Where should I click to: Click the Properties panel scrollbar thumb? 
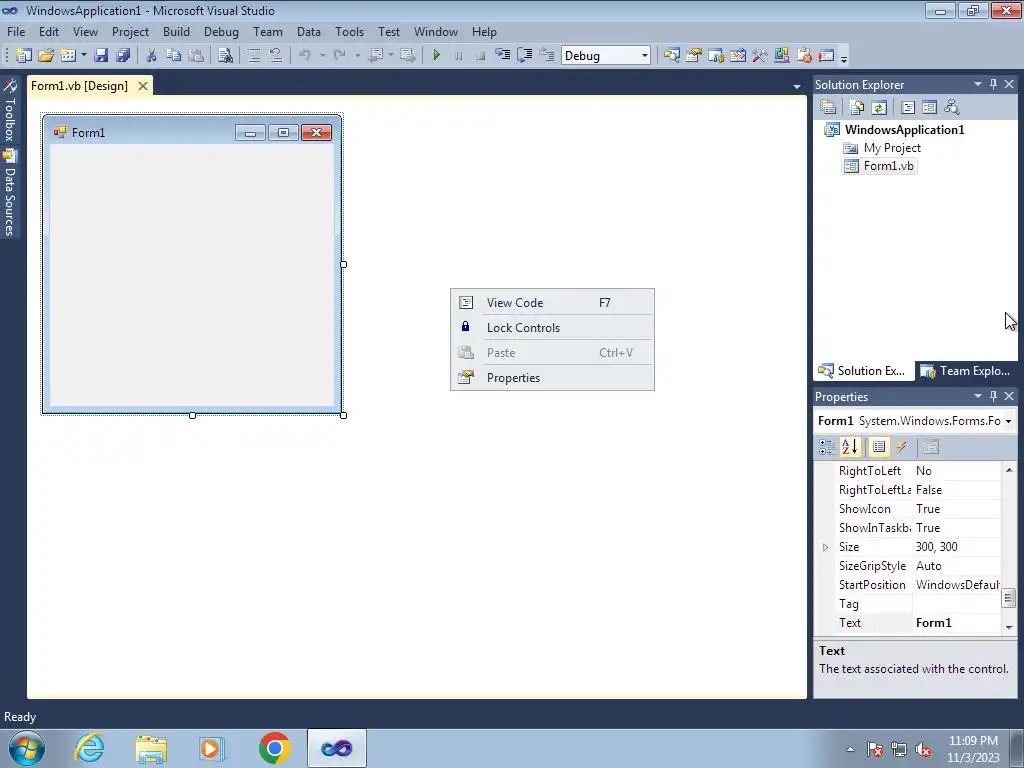(1009, 598)
